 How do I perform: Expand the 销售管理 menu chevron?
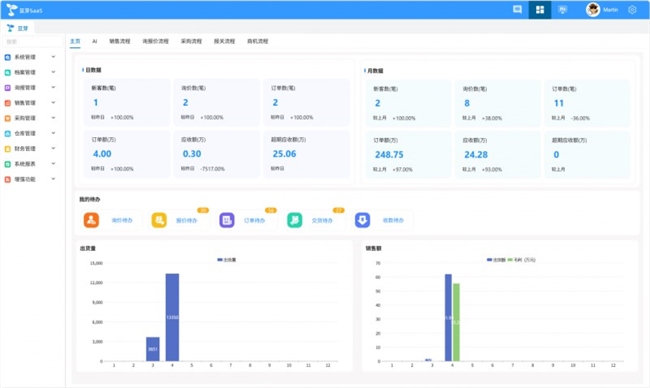click(x=53, y=103)
